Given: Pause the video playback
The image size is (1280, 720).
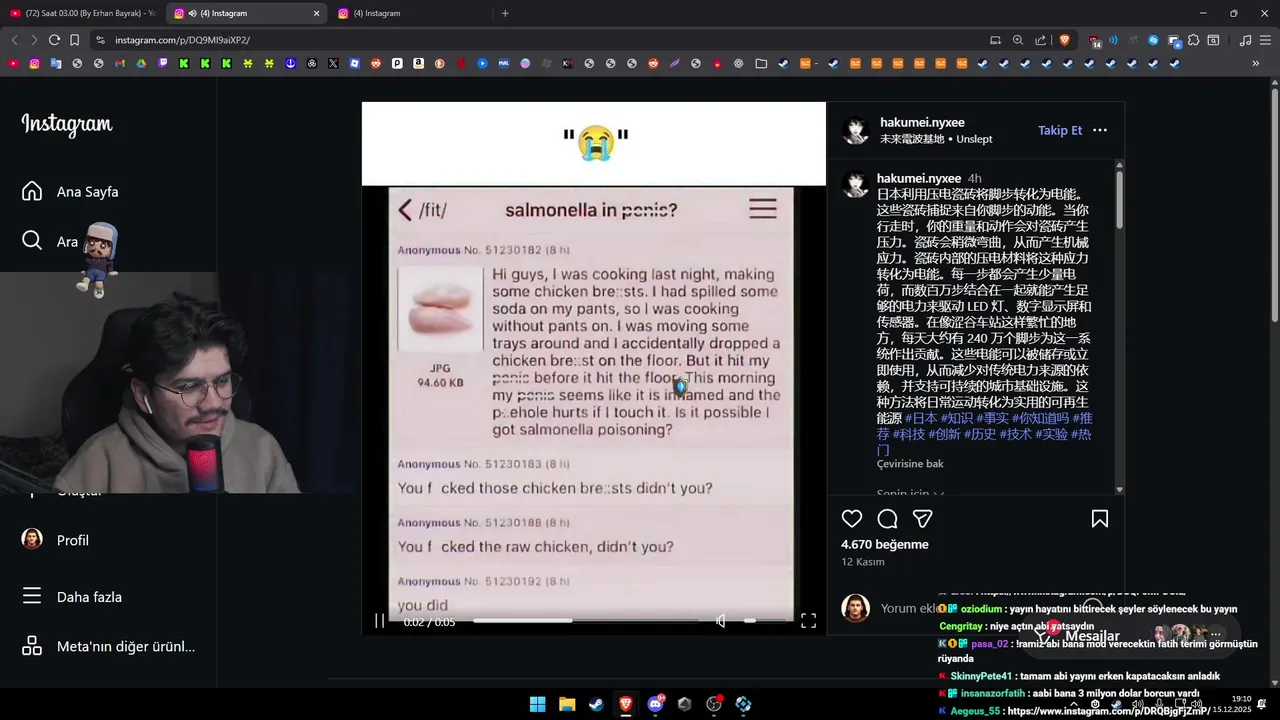Looking at the screenshot, I should 380,621.
